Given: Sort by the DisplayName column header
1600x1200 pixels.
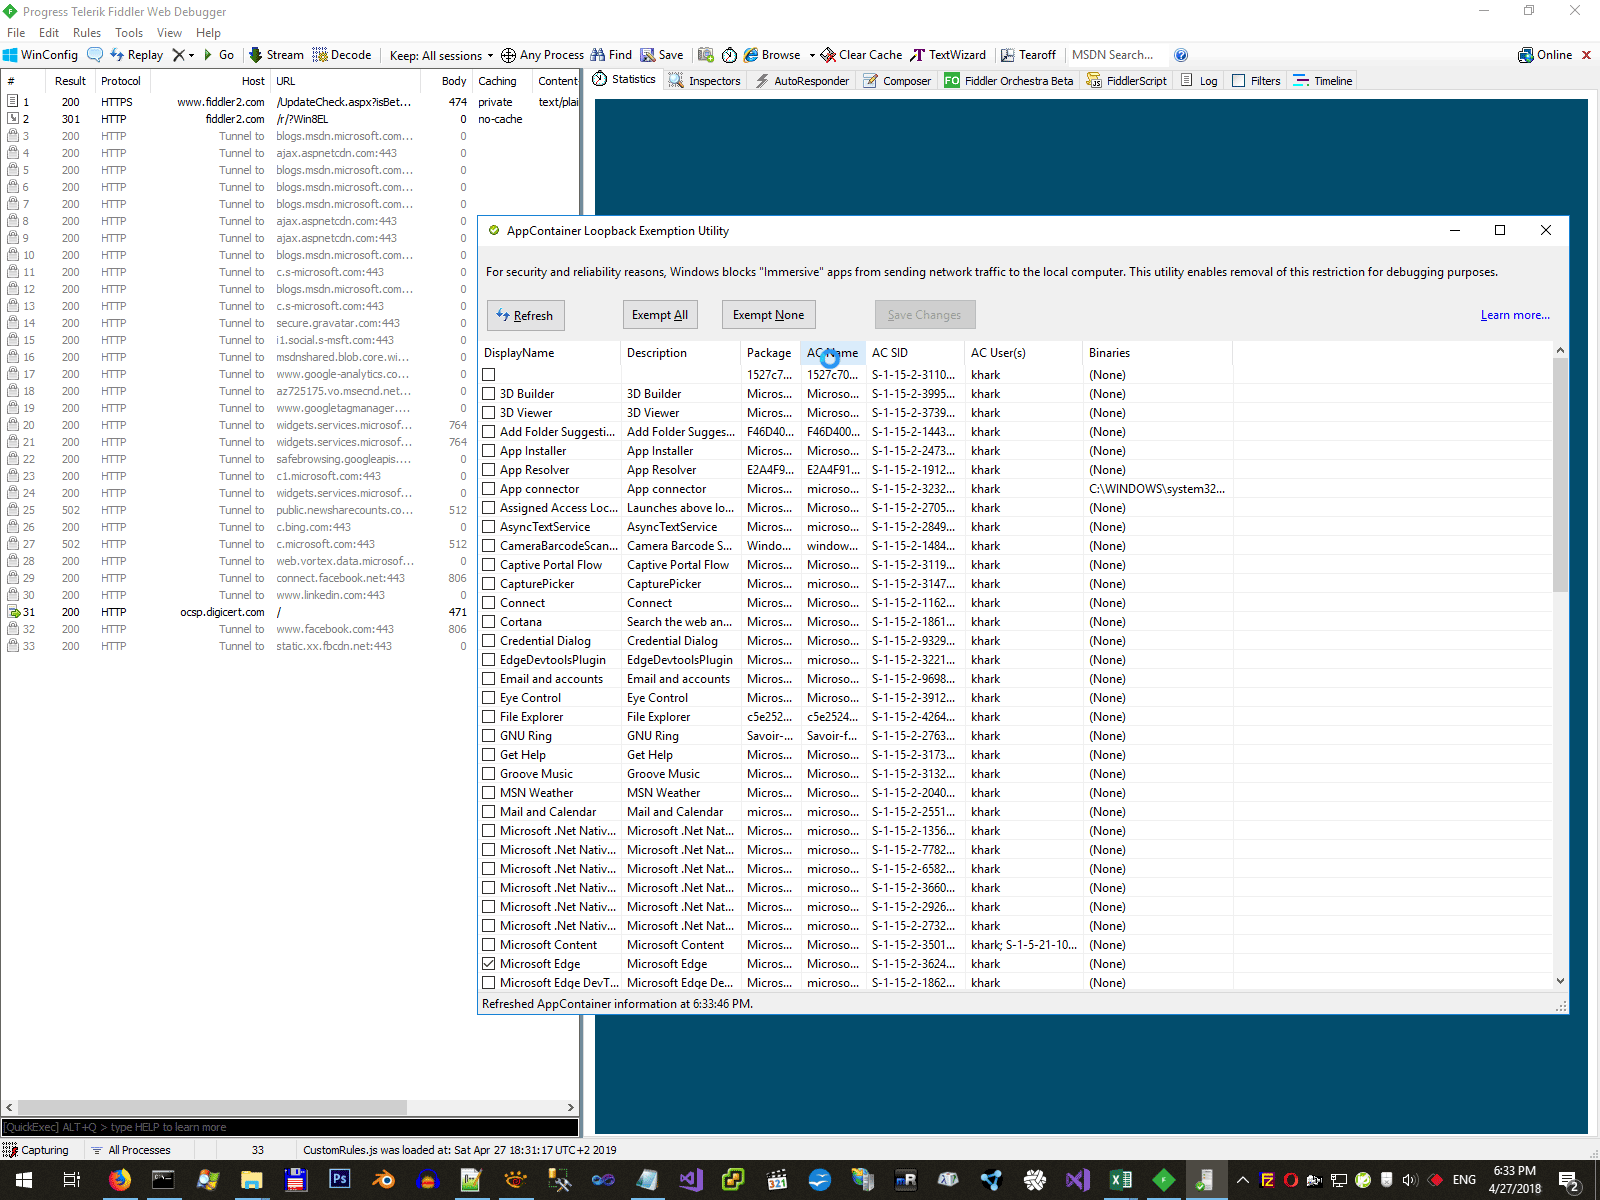Looking at the screenshot, I should (x=550, y=353).
